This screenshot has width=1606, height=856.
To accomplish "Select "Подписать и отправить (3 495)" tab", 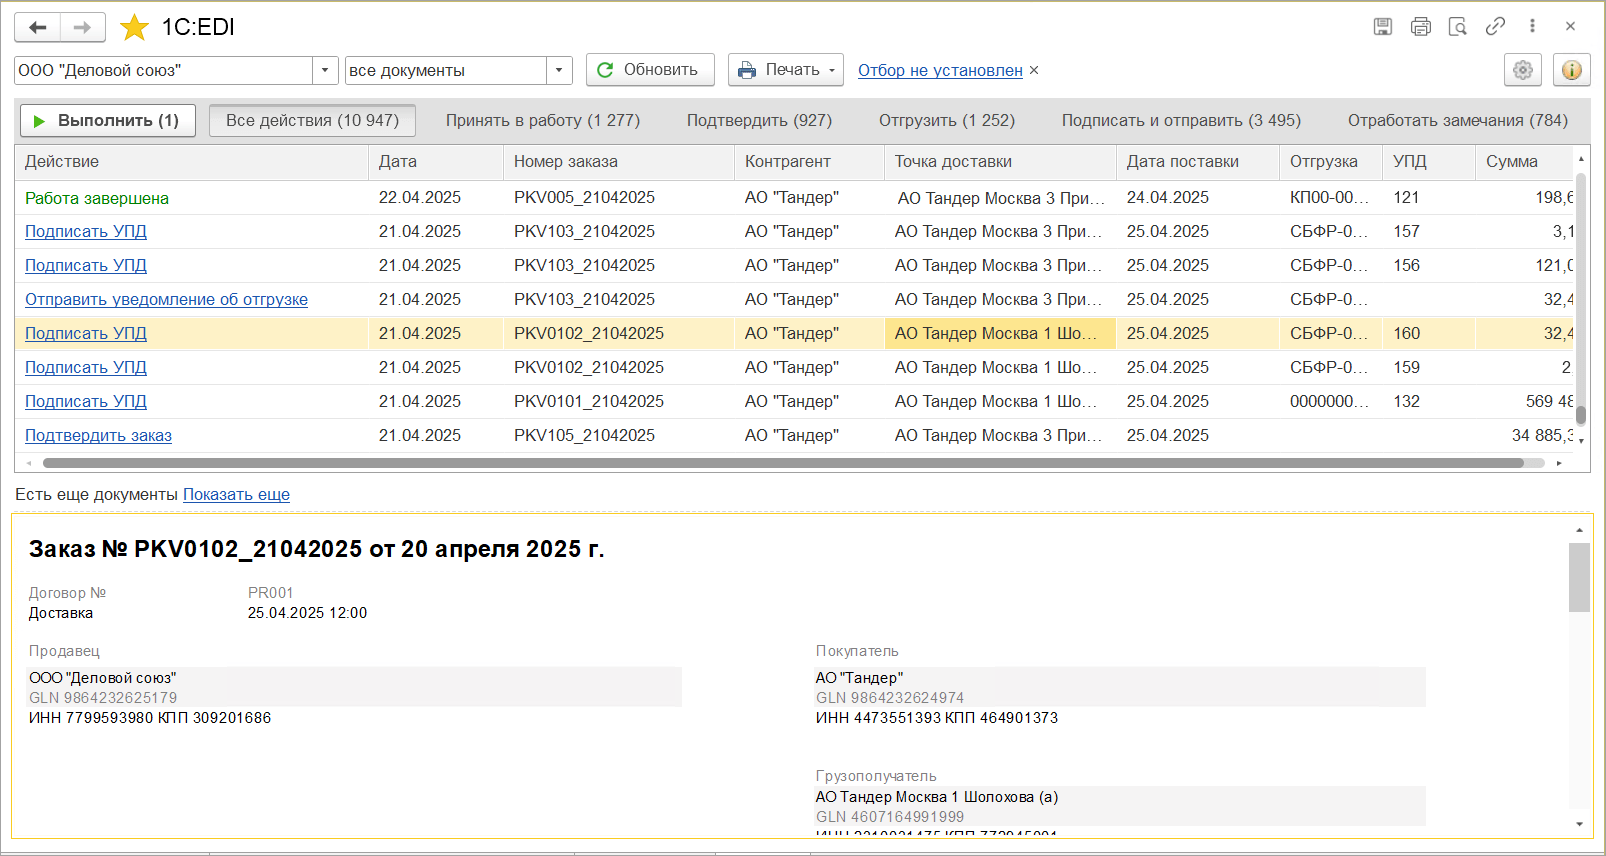I will [1180, 120].
